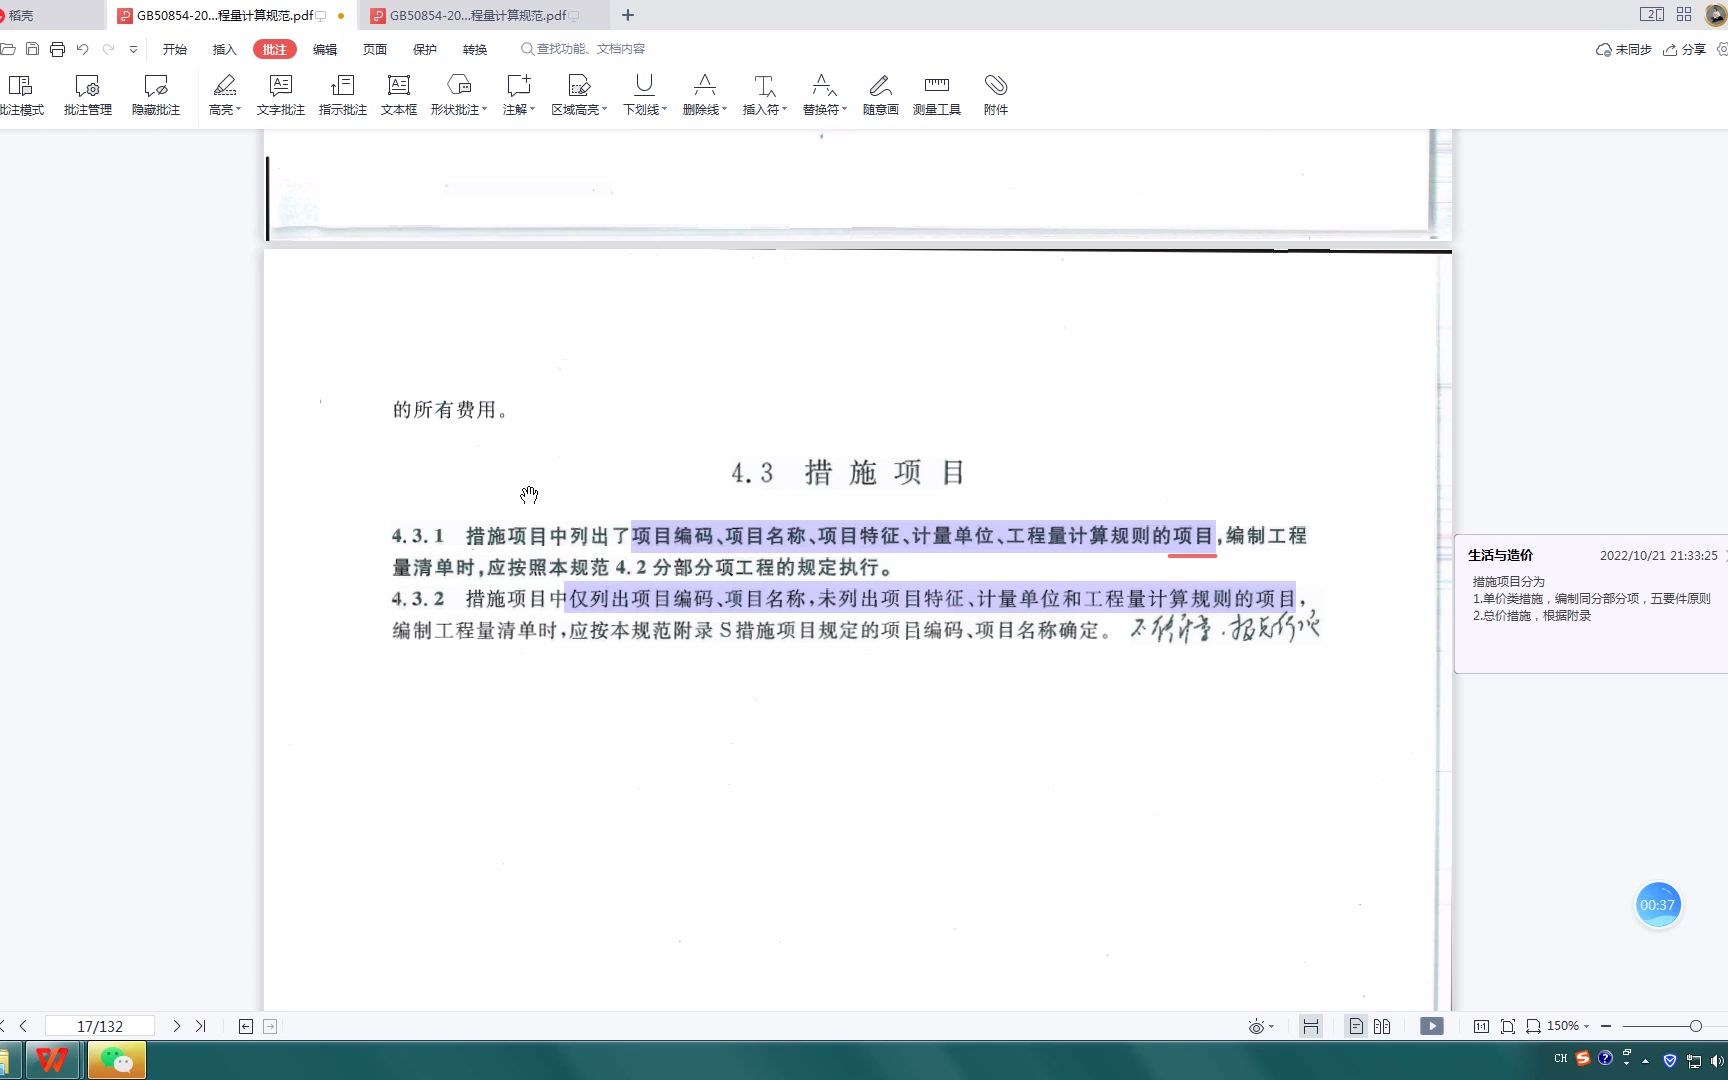Viewport: 1728px width, 1080px height.
Task: Click the page number field 17/132
Action: 100,1026
